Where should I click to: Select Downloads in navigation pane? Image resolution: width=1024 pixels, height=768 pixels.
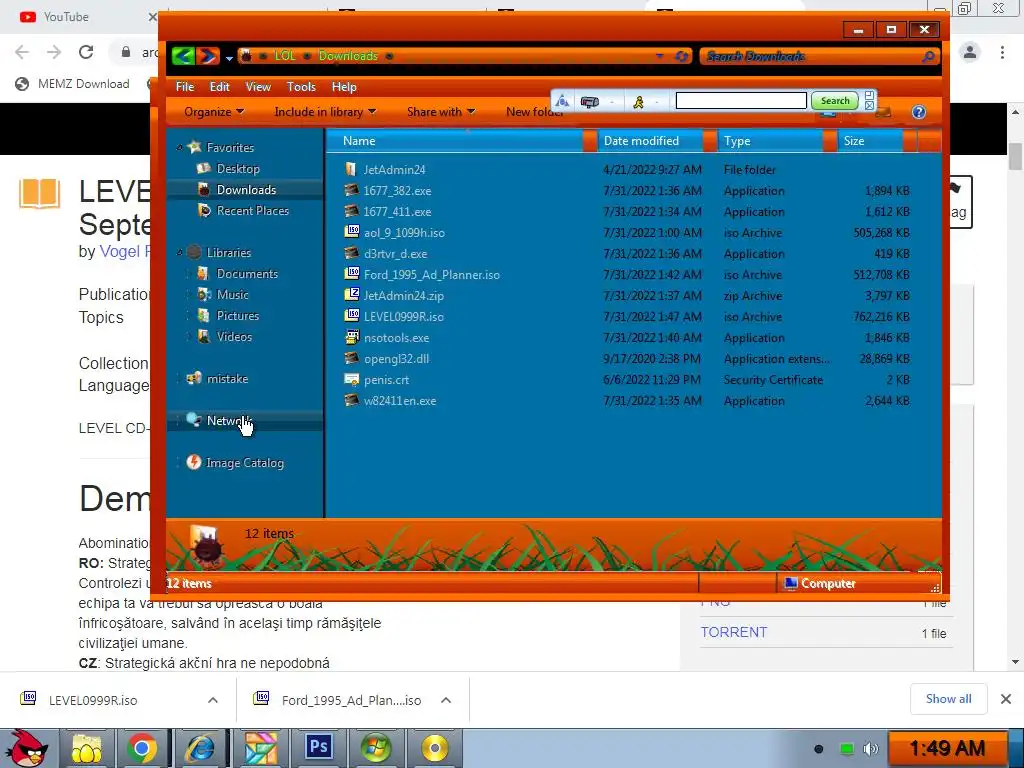point(246,189)
